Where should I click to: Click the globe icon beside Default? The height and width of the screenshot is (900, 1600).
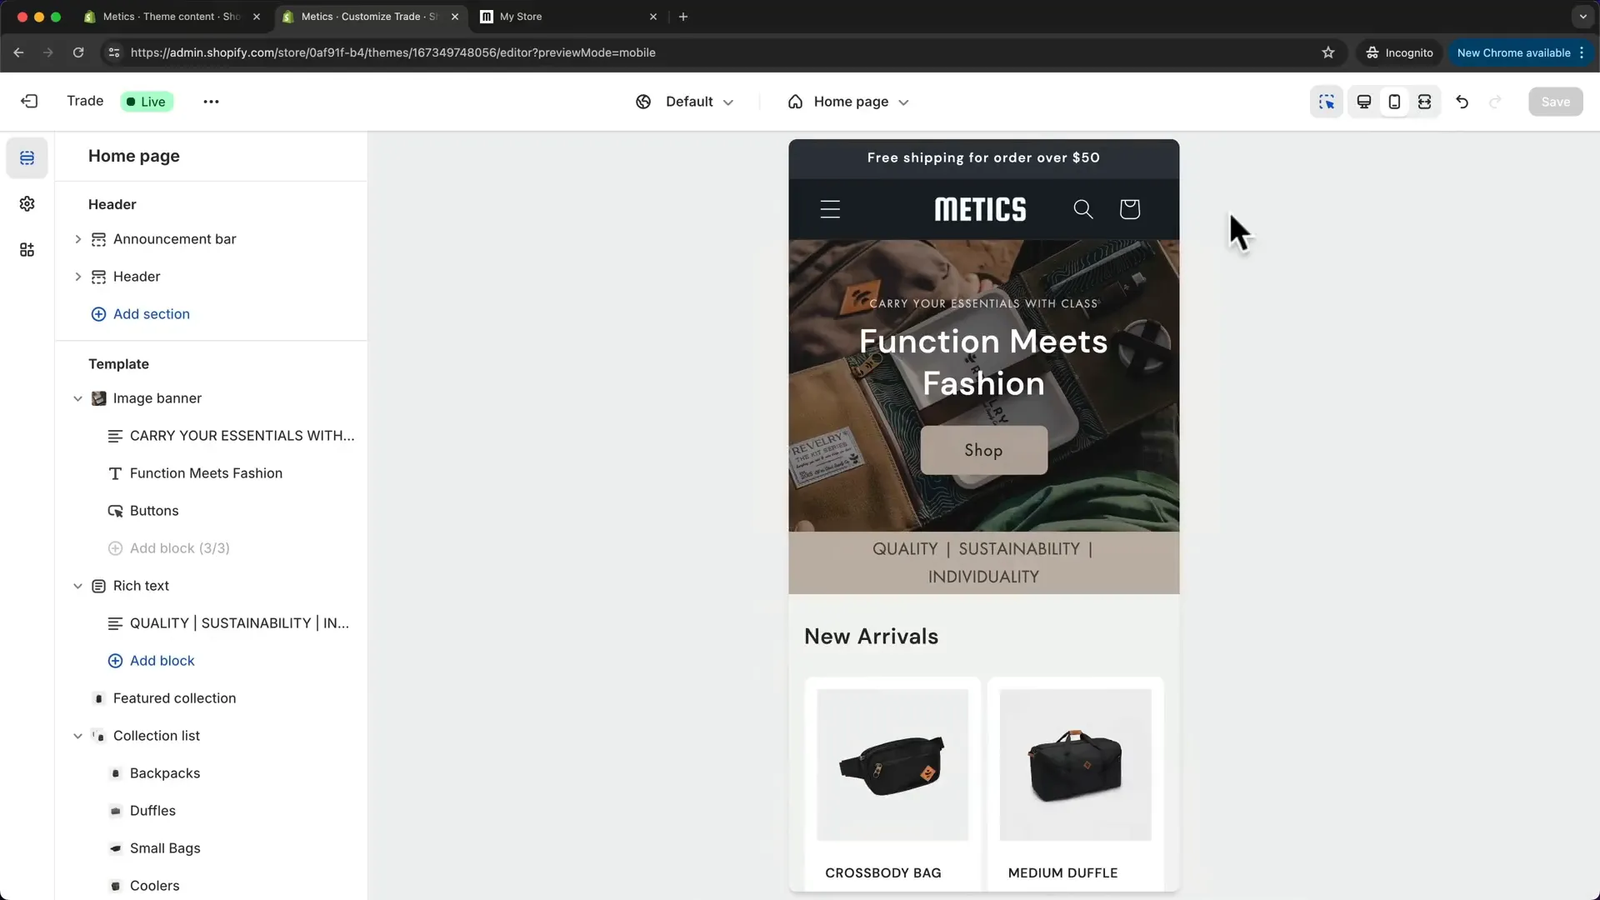643,102
